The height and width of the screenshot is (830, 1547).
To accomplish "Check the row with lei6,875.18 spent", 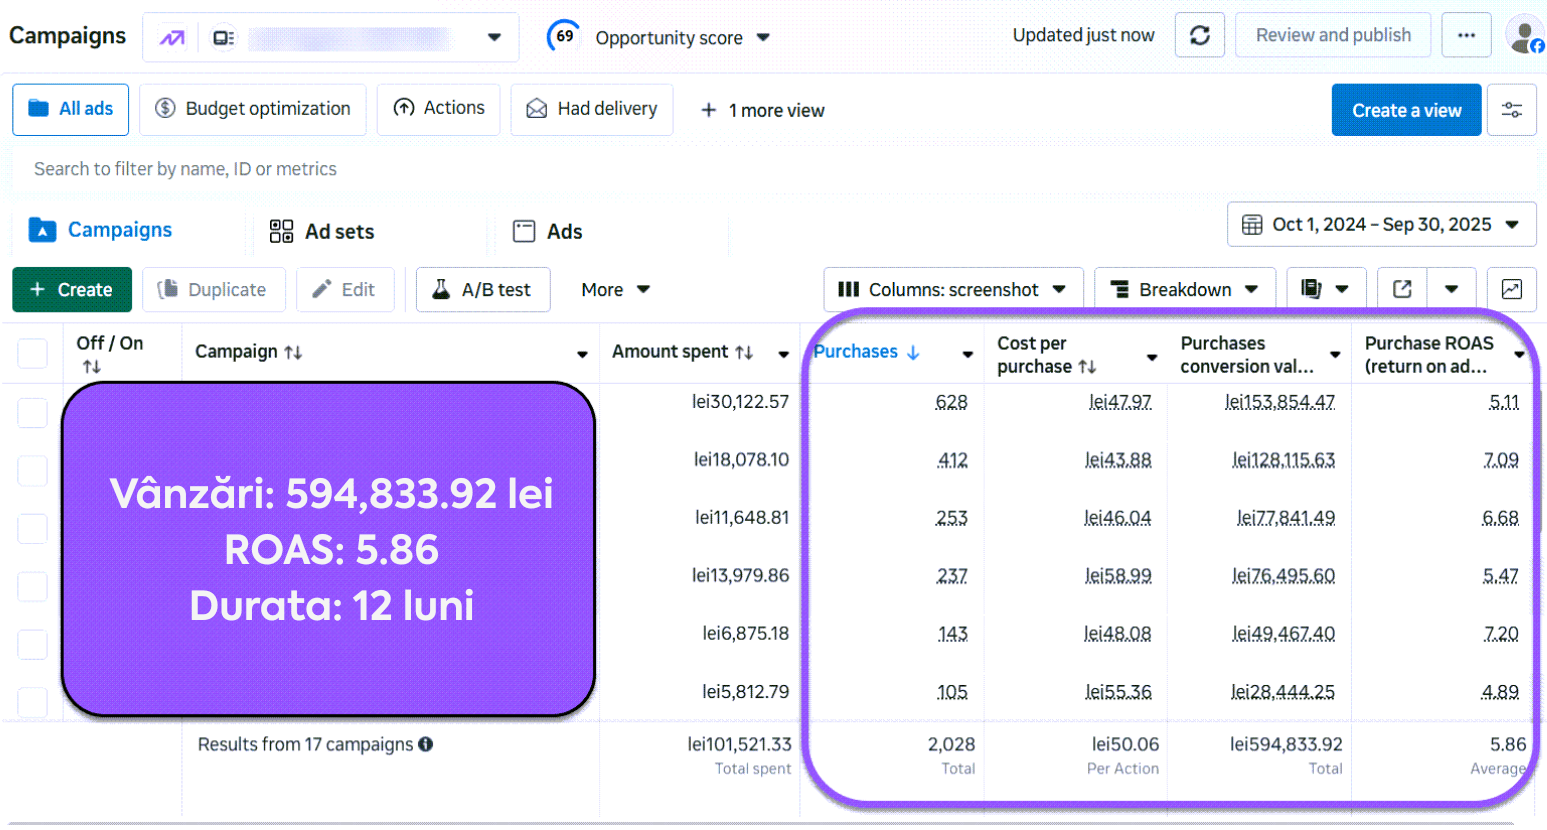I will [32, 645].
